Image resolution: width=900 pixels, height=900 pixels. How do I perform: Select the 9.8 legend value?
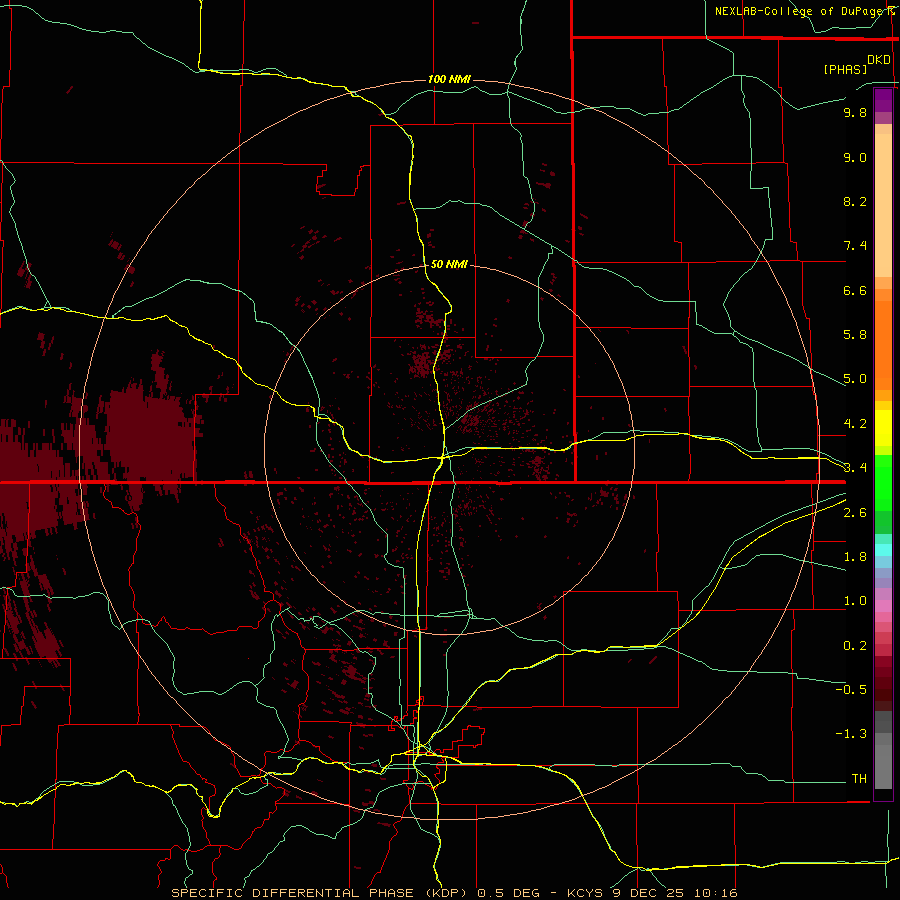[x=855, y=112]
